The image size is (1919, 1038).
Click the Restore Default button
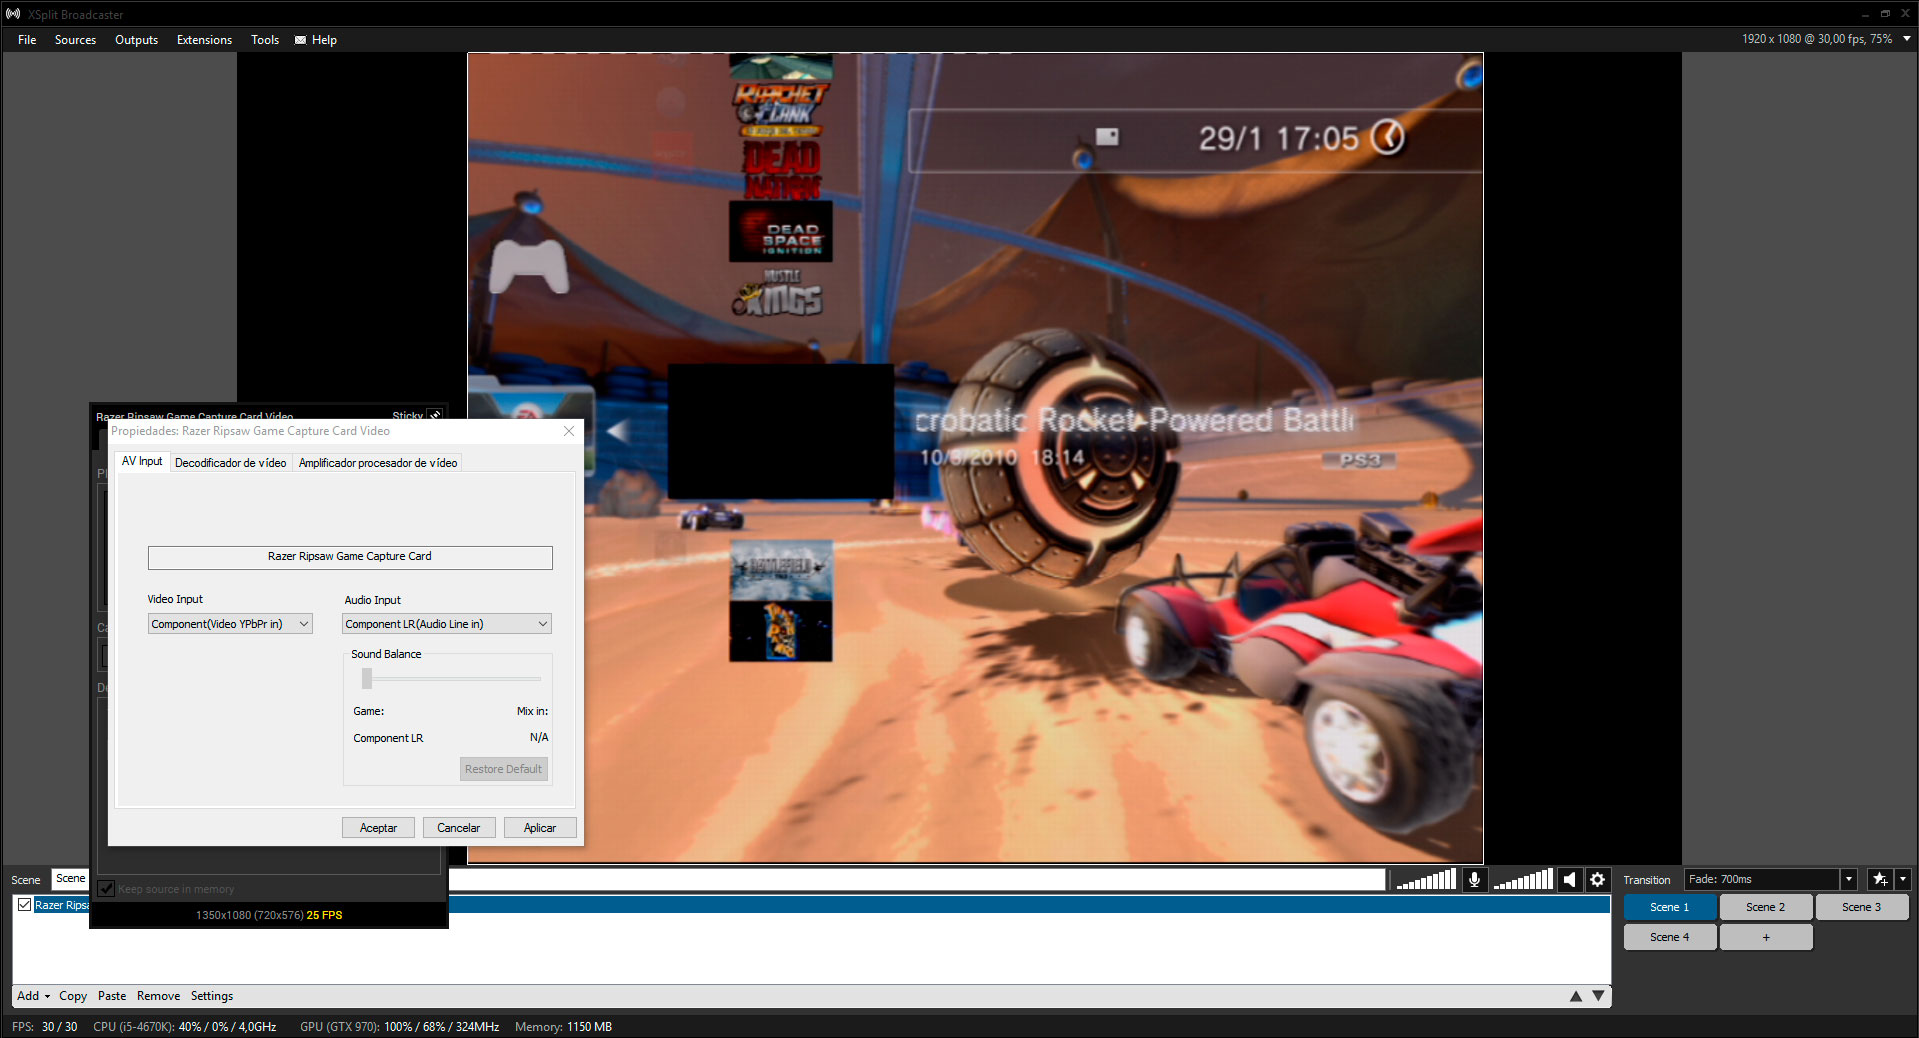point(503,769)
